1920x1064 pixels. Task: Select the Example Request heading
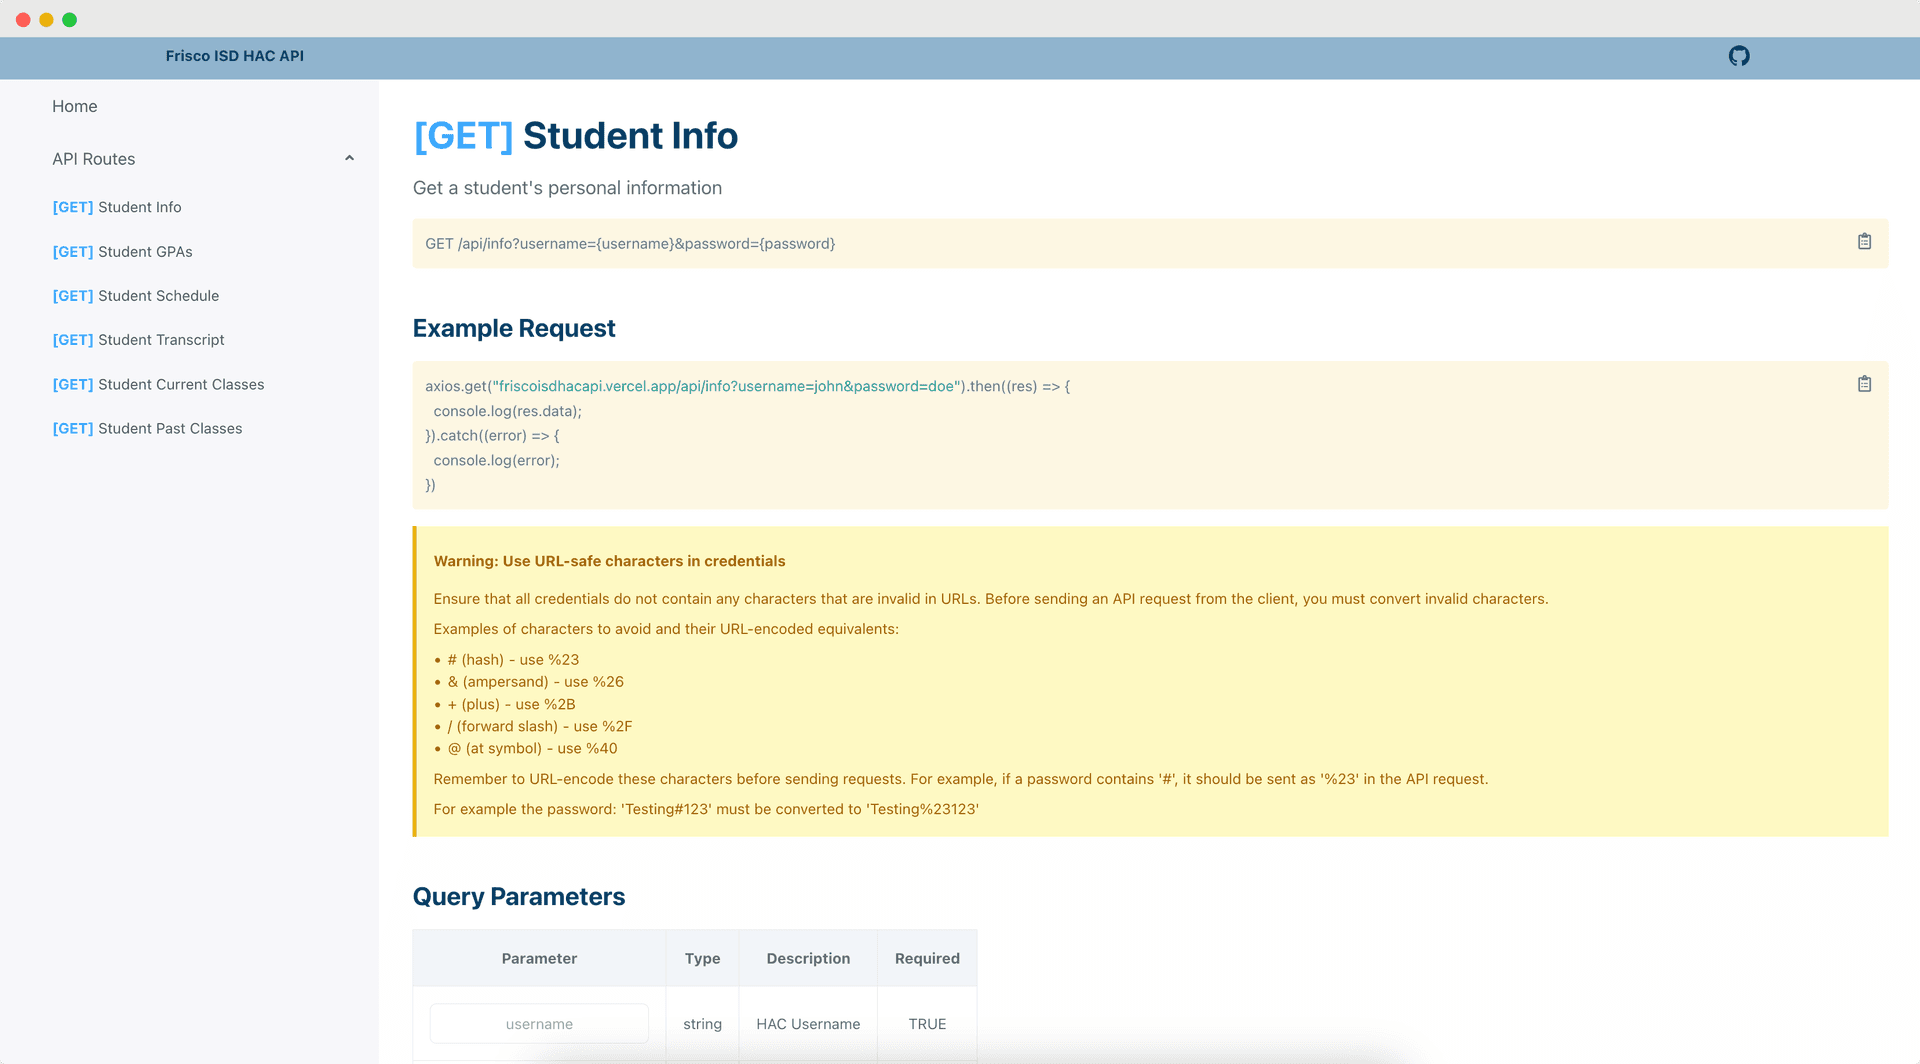point(514,328)
